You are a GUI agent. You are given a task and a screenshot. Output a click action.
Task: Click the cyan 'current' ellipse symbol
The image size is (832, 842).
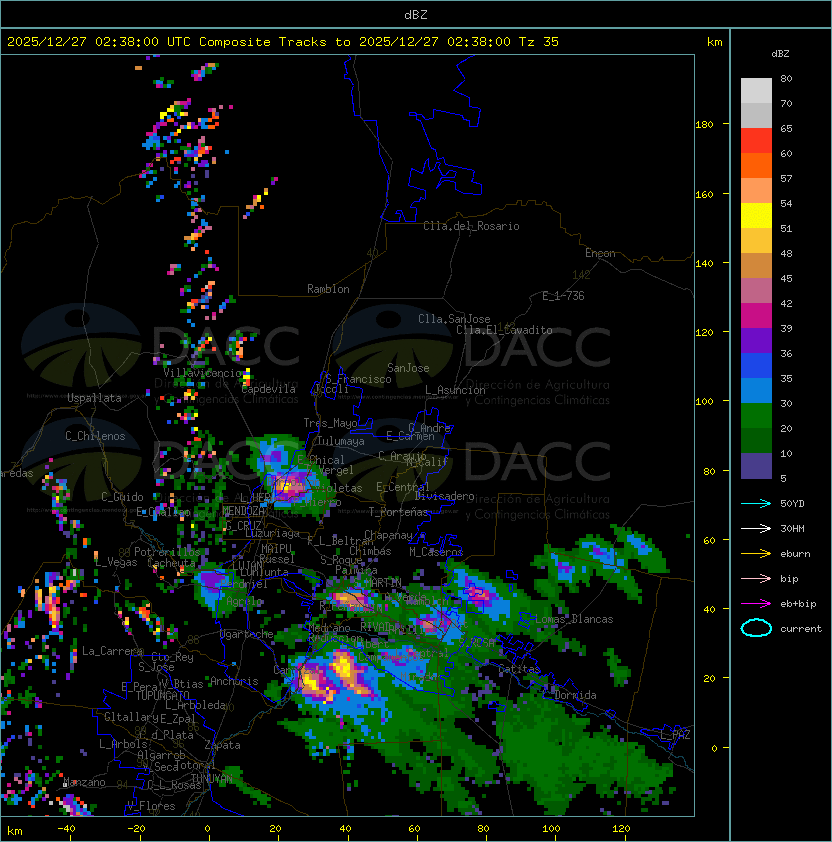[756, 628]
